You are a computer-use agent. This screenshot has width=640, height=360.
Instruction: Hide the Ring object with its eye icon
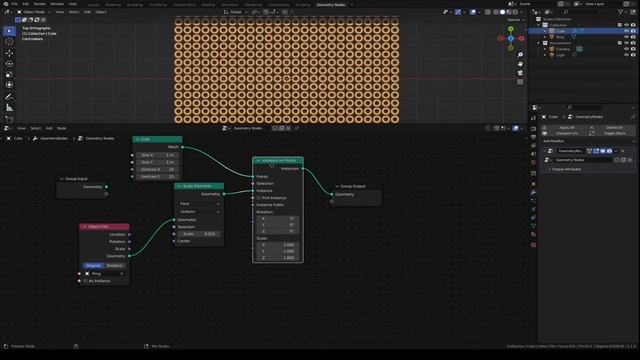tap(627, 37)
